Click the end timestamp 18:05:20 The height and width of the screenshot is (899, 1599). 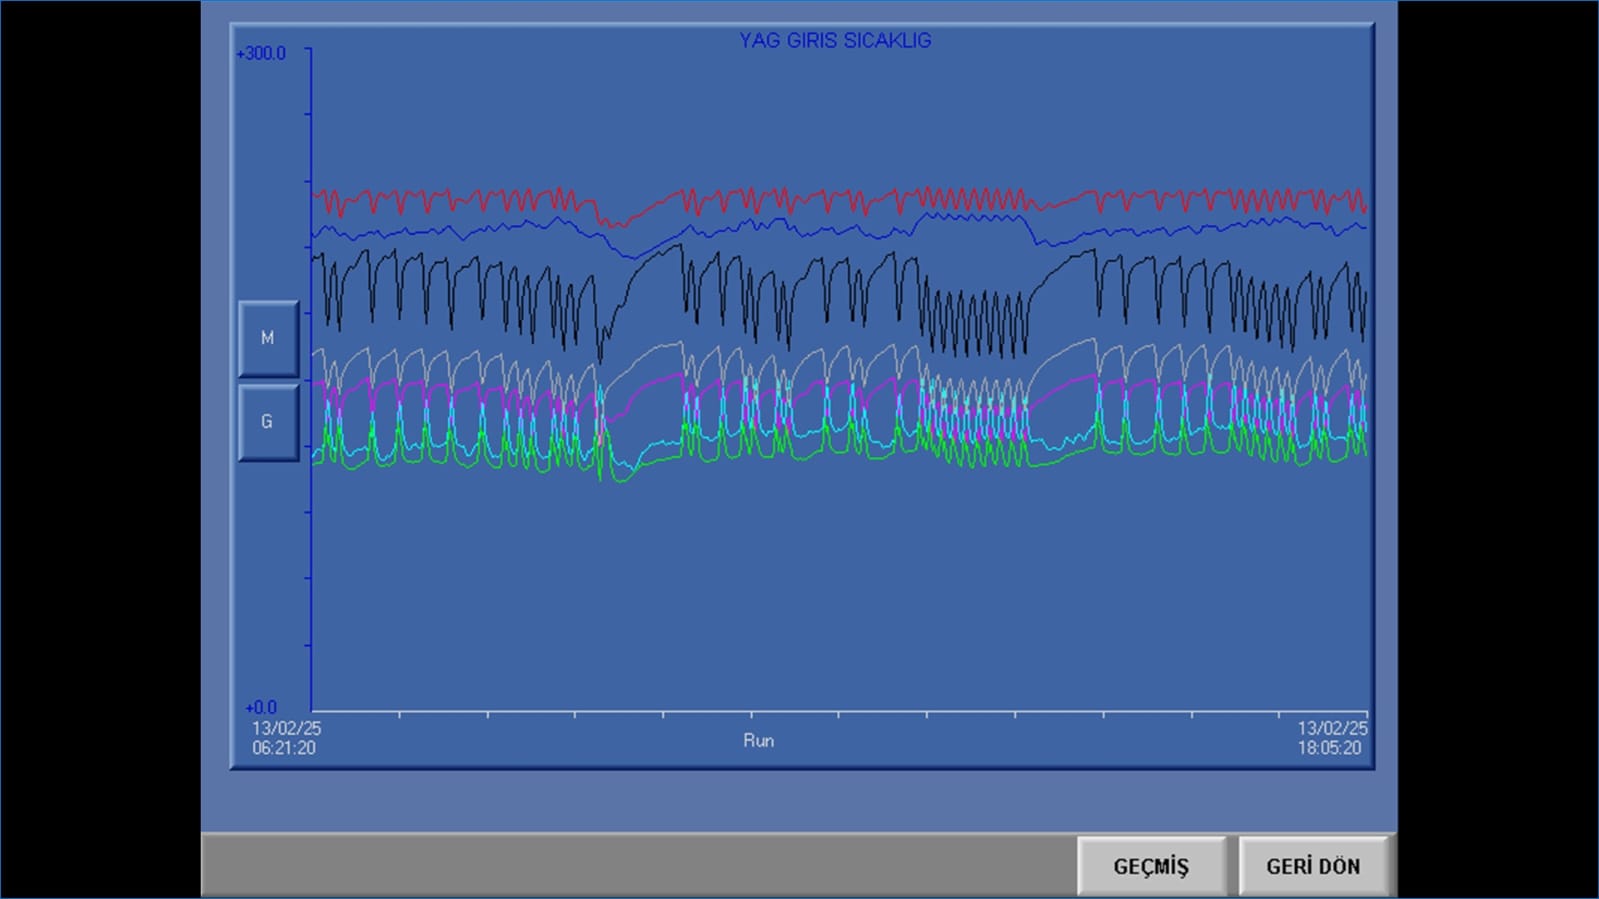(1329, 748)
